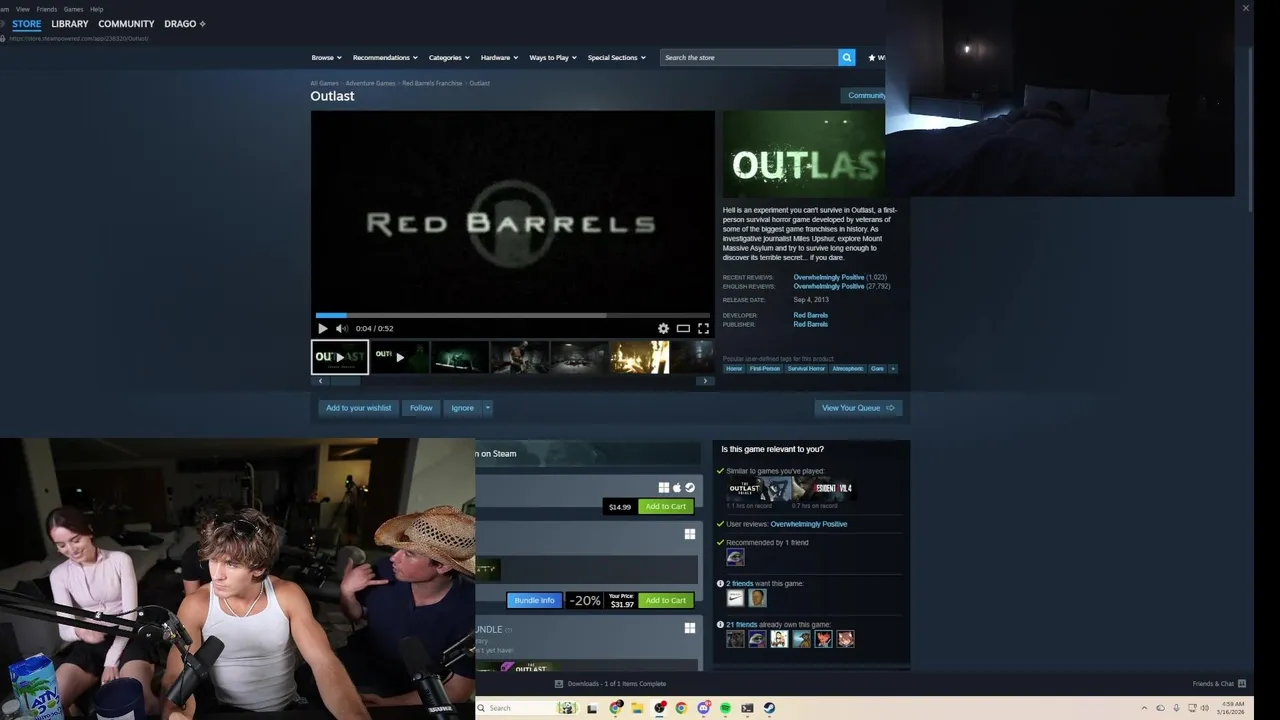Open the fire screenshot thumbnail
The image size is (1280, 720).
639,357
